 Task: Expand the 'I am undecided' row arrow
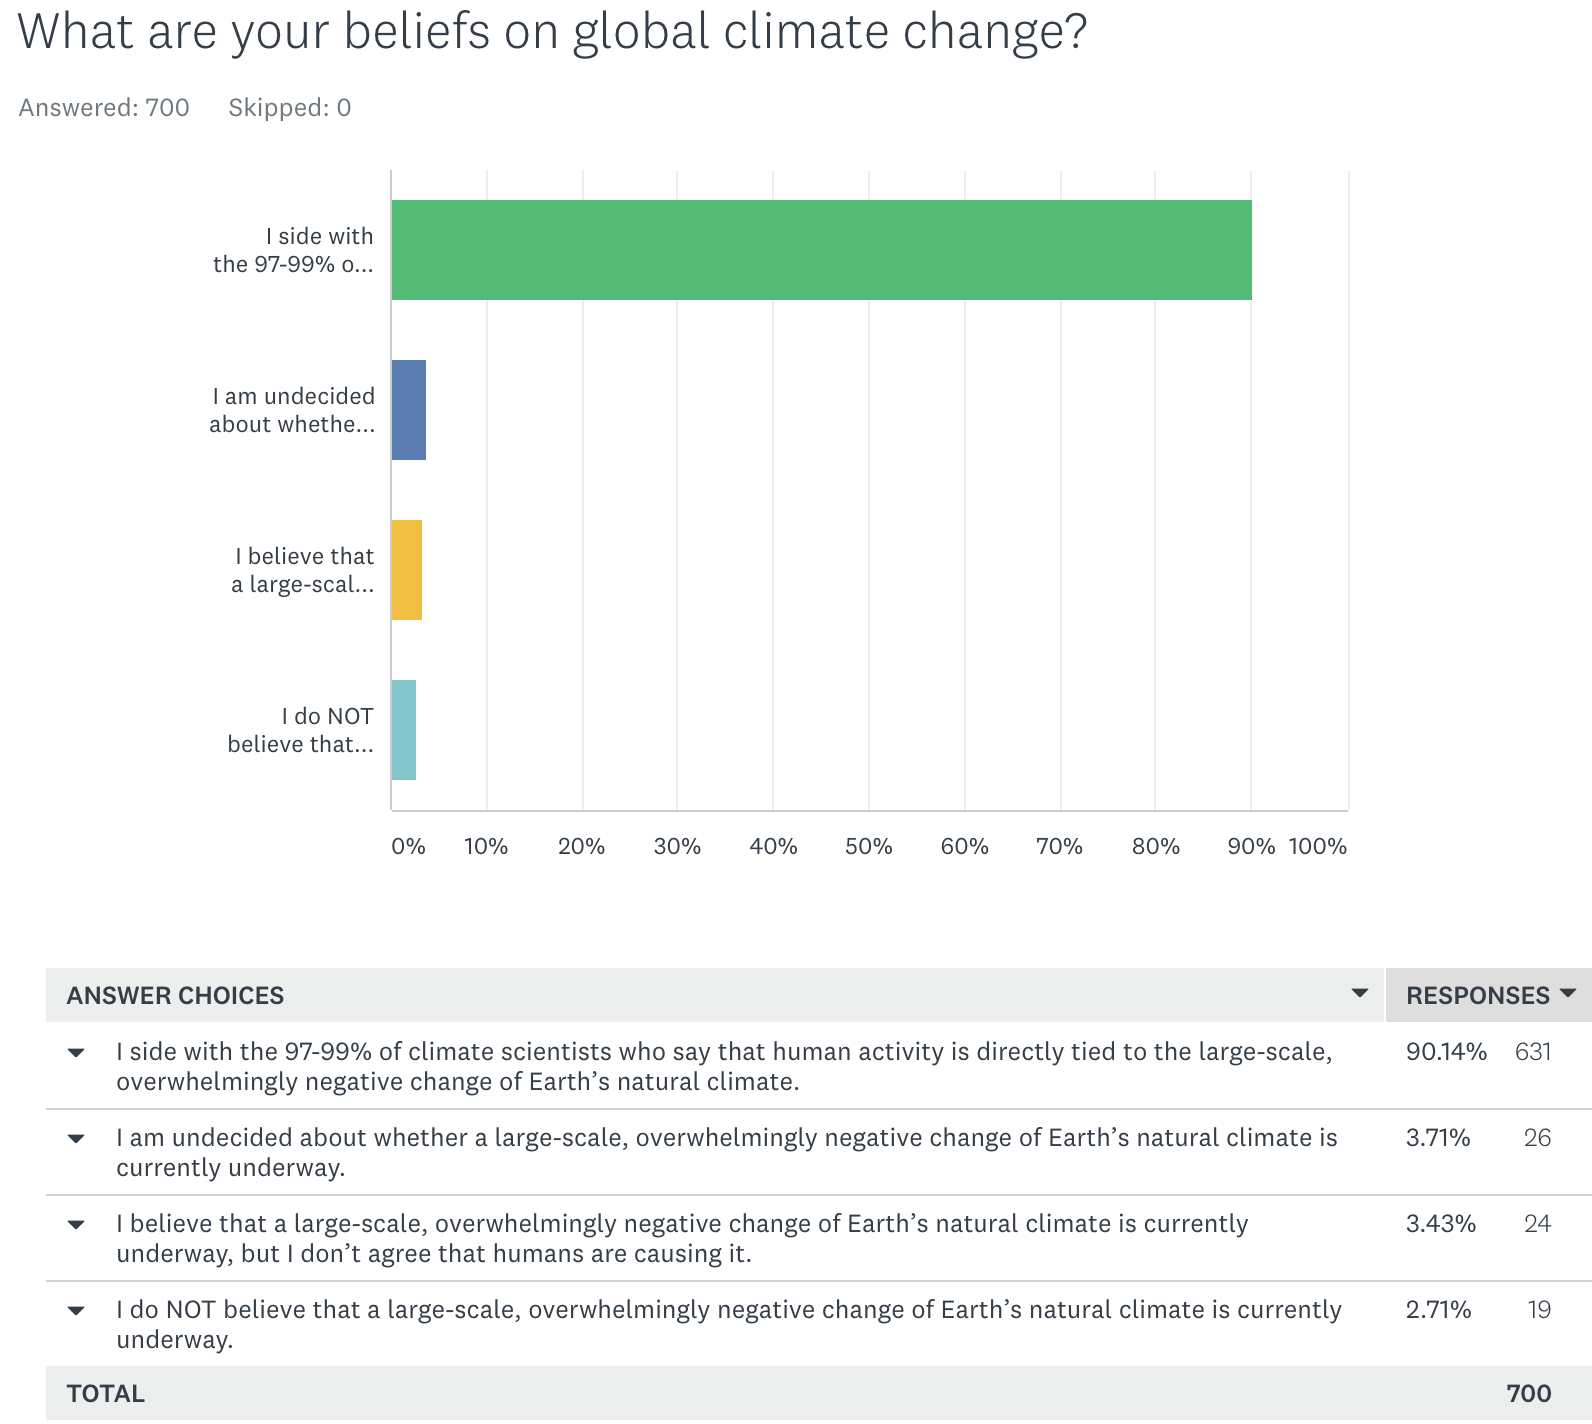click(x=76, y=1139)
